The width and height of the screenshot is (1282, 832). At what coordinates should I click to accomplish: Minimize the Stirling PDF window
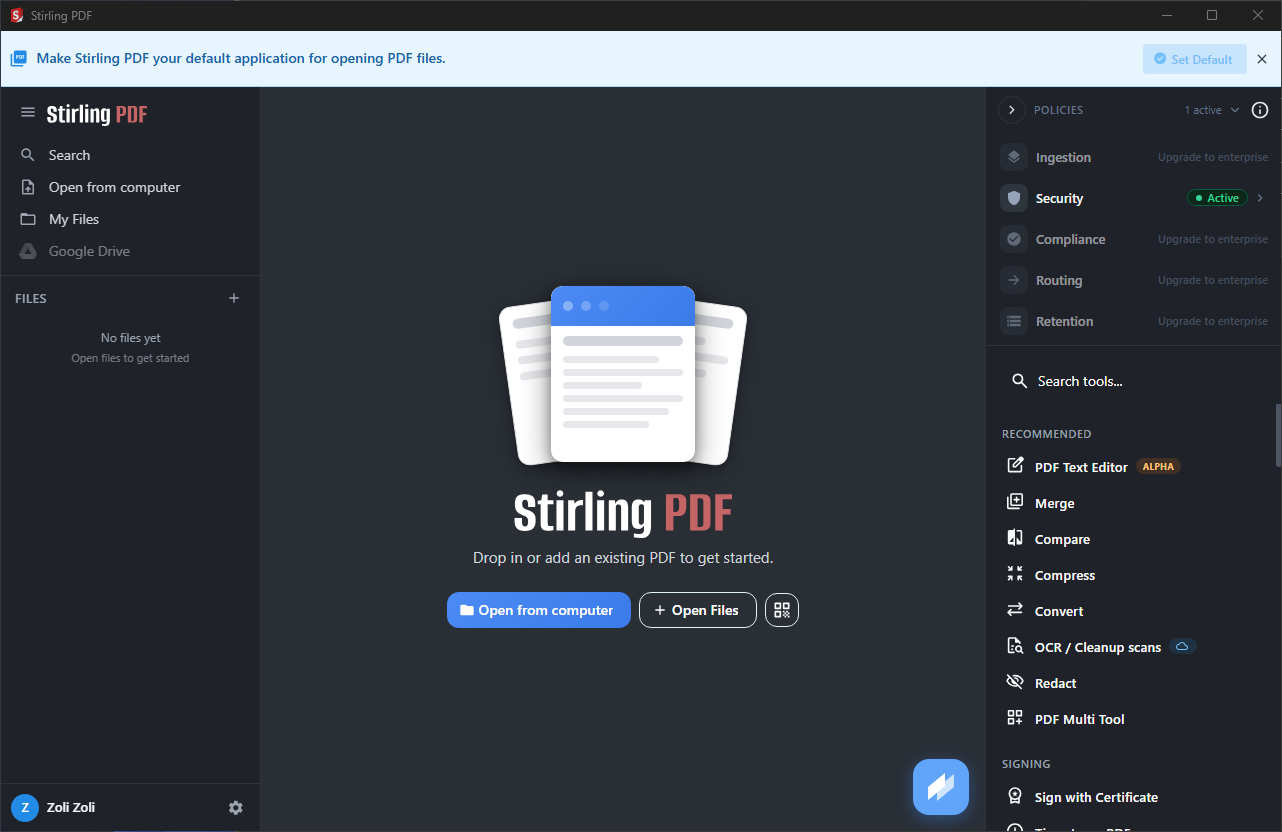(1166, 15)
